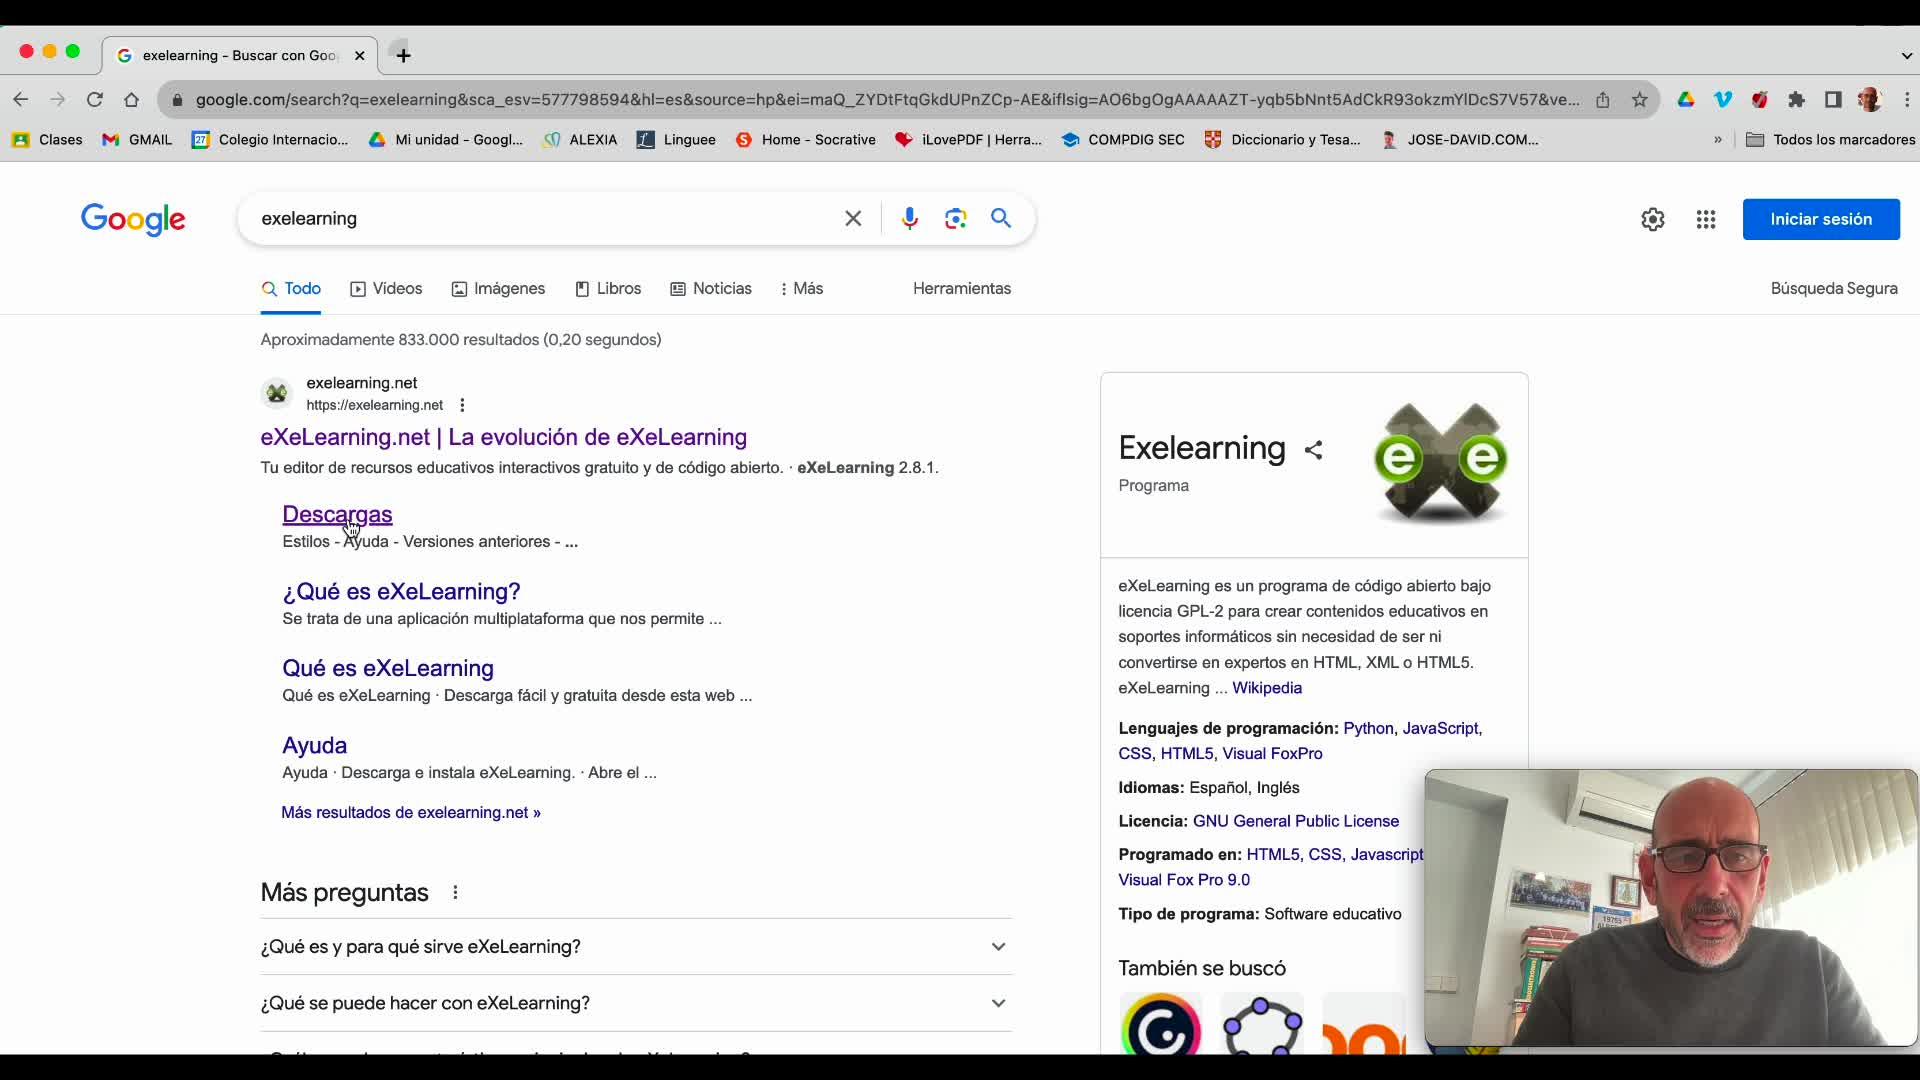Switch to the Imágenes tab
1920x1080 pixels.
pos(498,288)
